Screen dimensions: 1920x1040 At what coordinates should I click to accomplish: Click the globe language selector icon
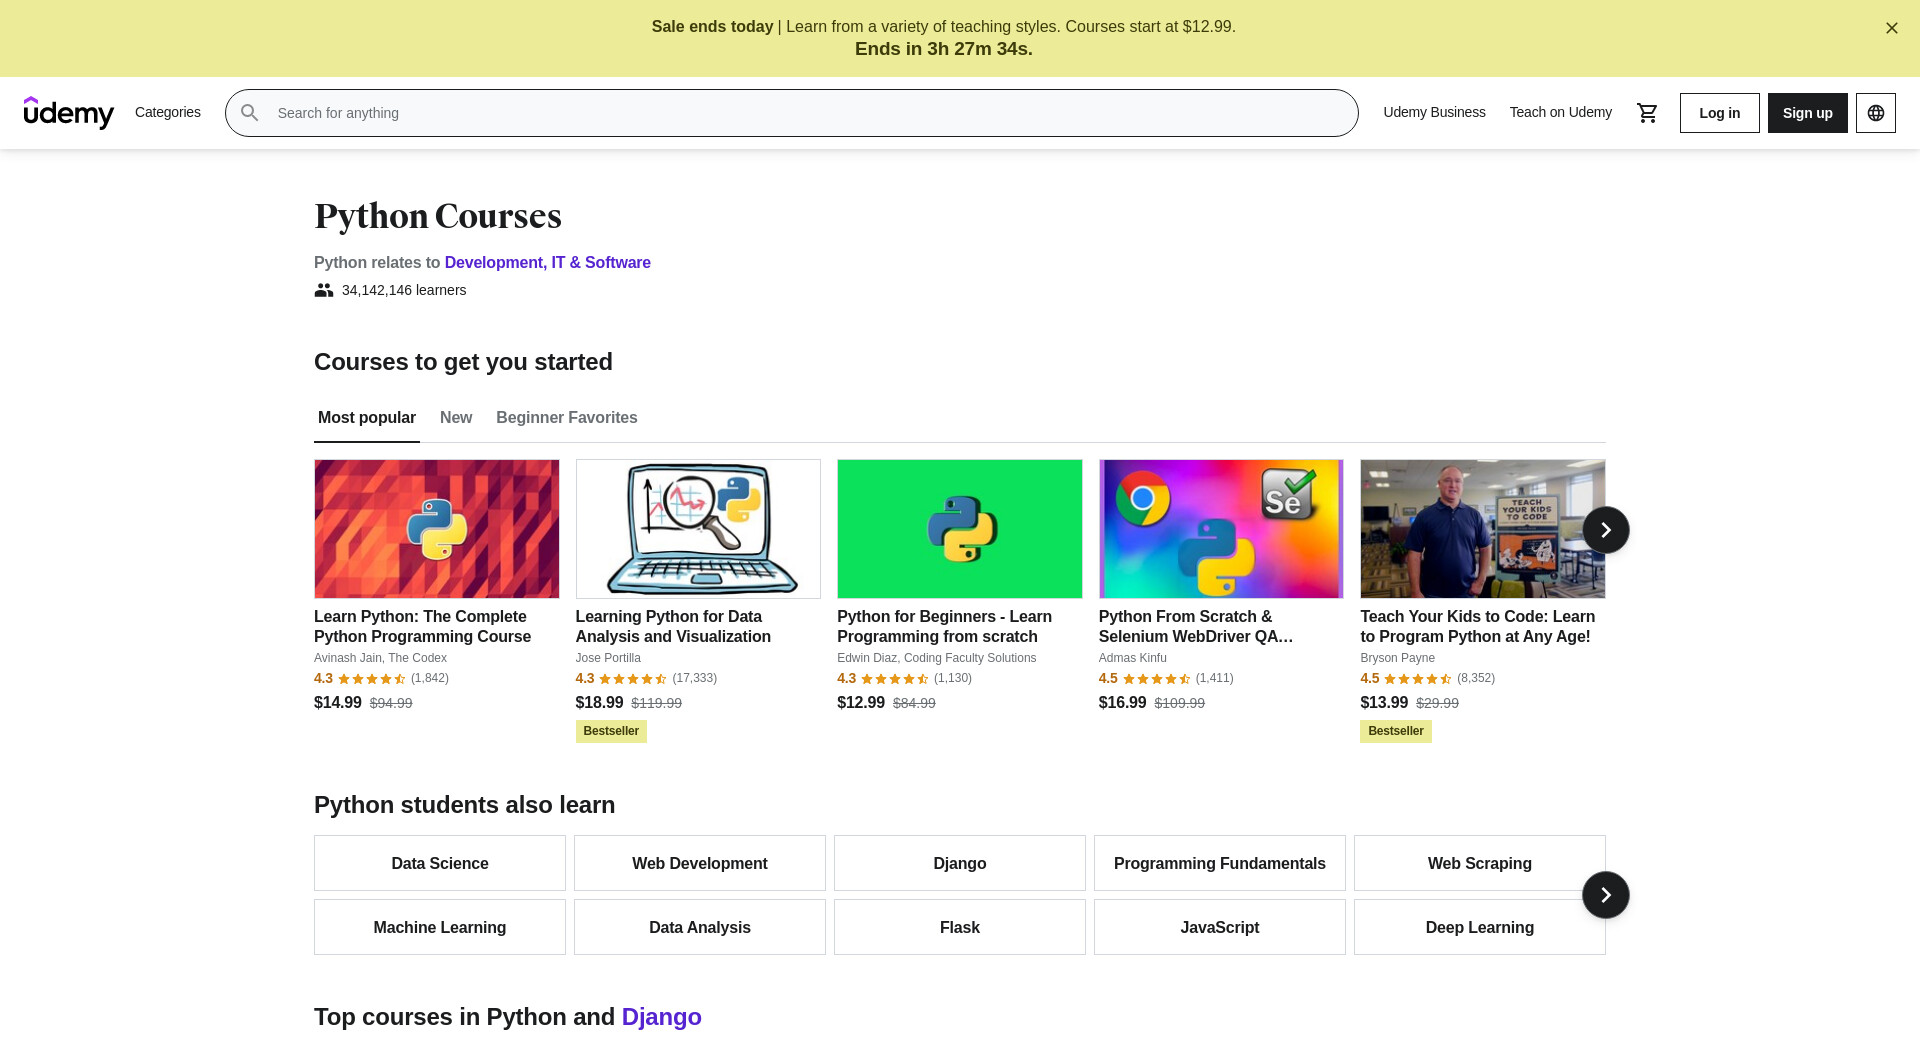1875,113
